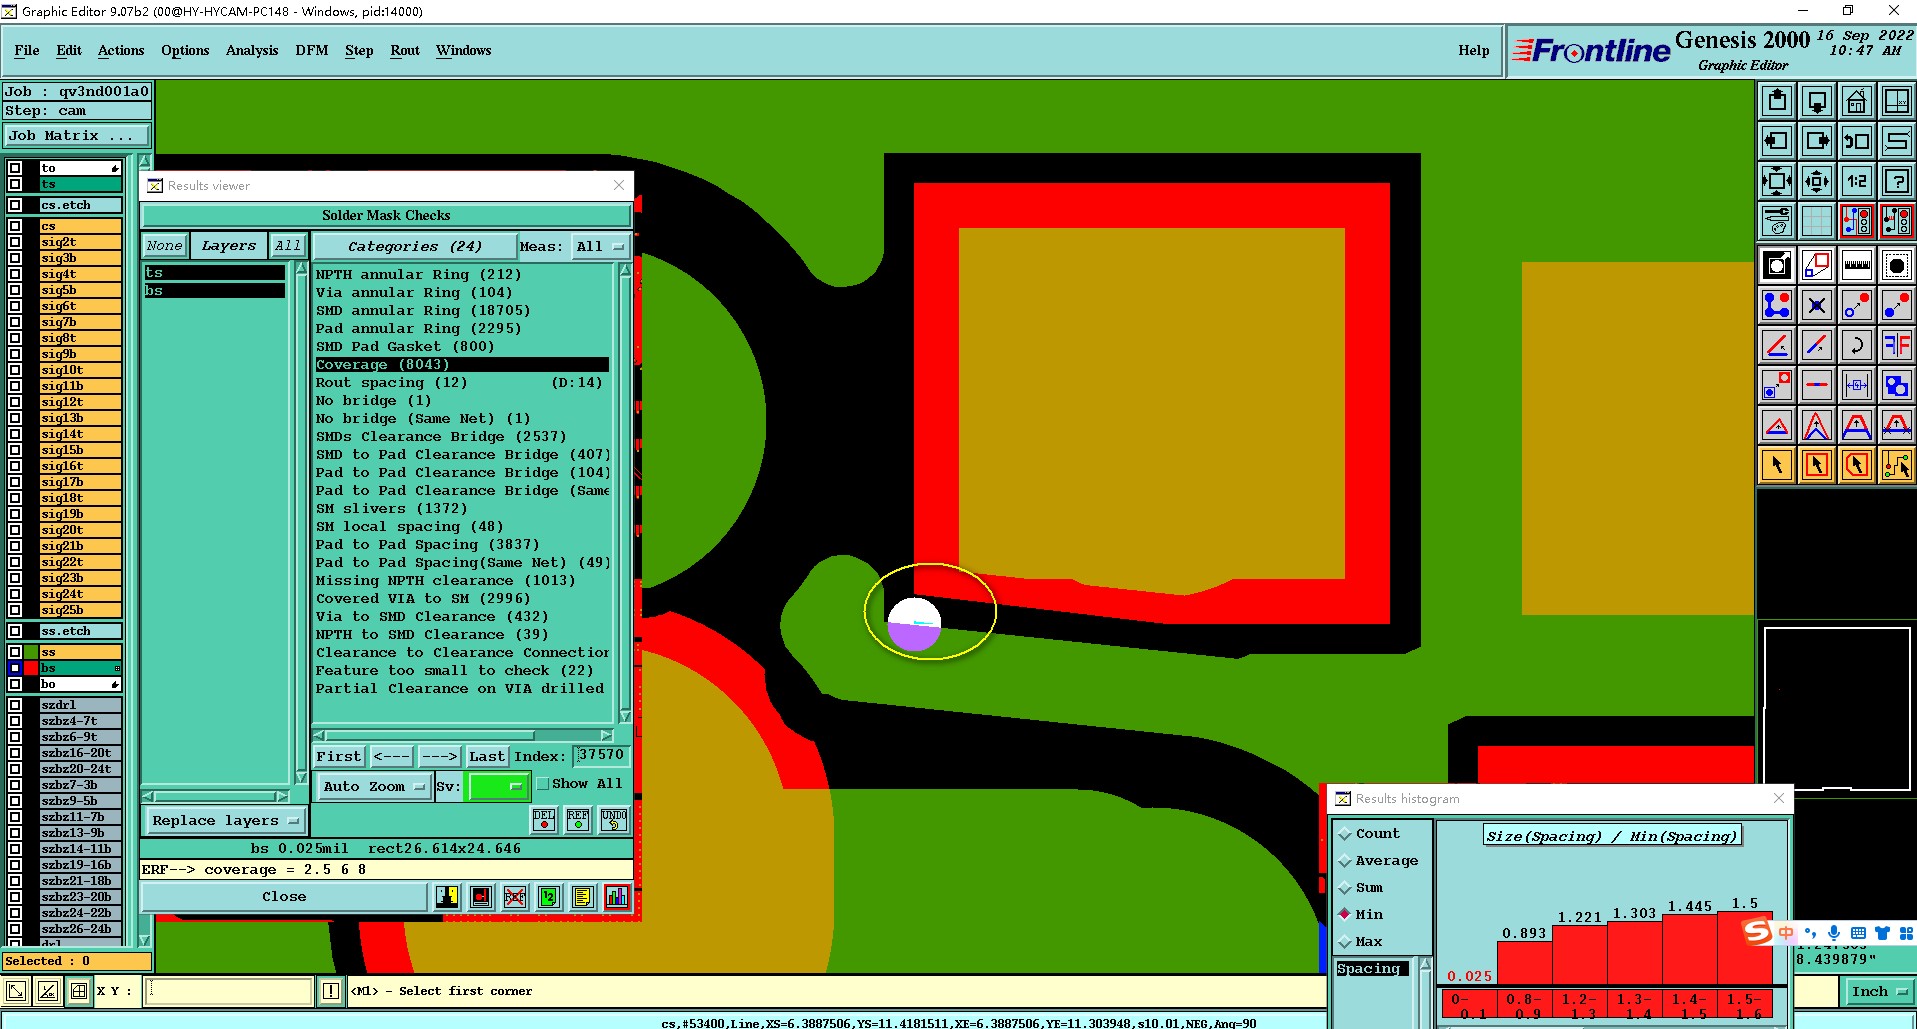1917x1029 pixels.
Task: Select the rectangle-area selection arrow tool
Action: tap(1817, 465)
